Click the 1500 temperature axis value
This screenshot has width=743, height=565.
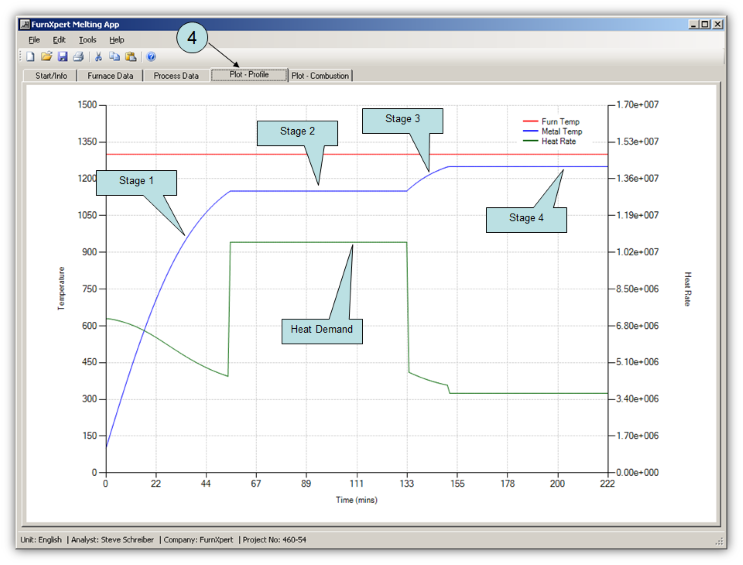click(87, 105)
